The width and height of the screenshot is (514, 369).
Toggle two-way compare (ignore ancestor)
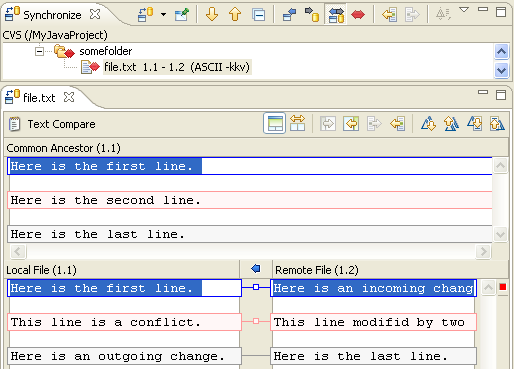coord(297,123)
